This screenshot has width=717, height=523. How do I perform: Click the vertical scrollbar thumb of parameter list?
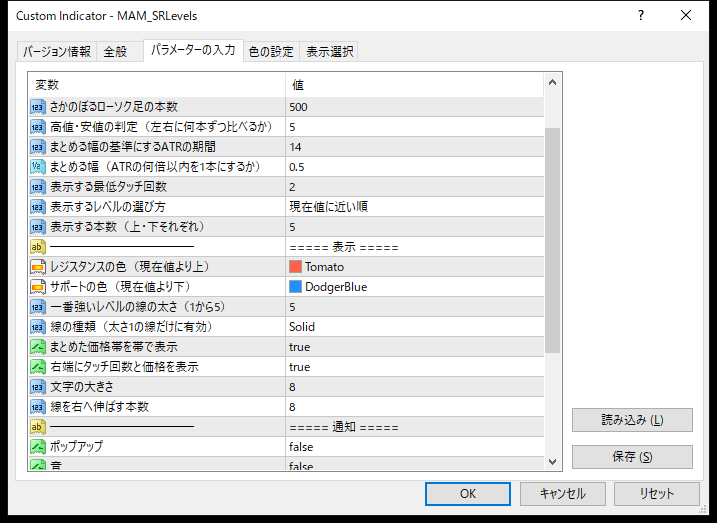point(552,240)
